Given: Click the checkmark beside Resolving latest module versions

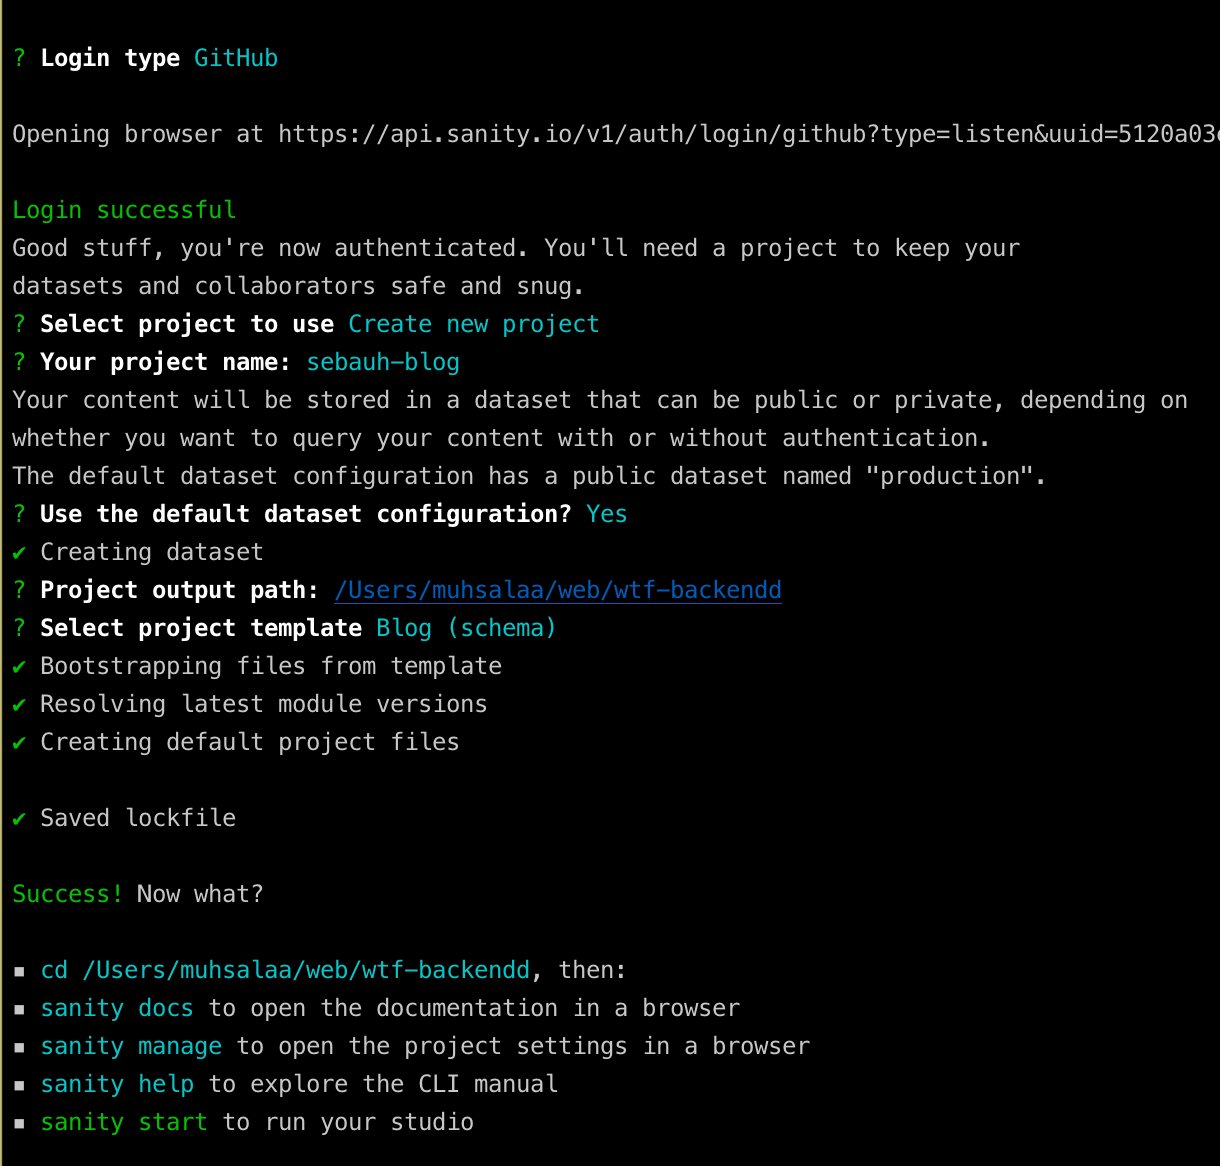Looking at the screenshot, I should [19, 705].
